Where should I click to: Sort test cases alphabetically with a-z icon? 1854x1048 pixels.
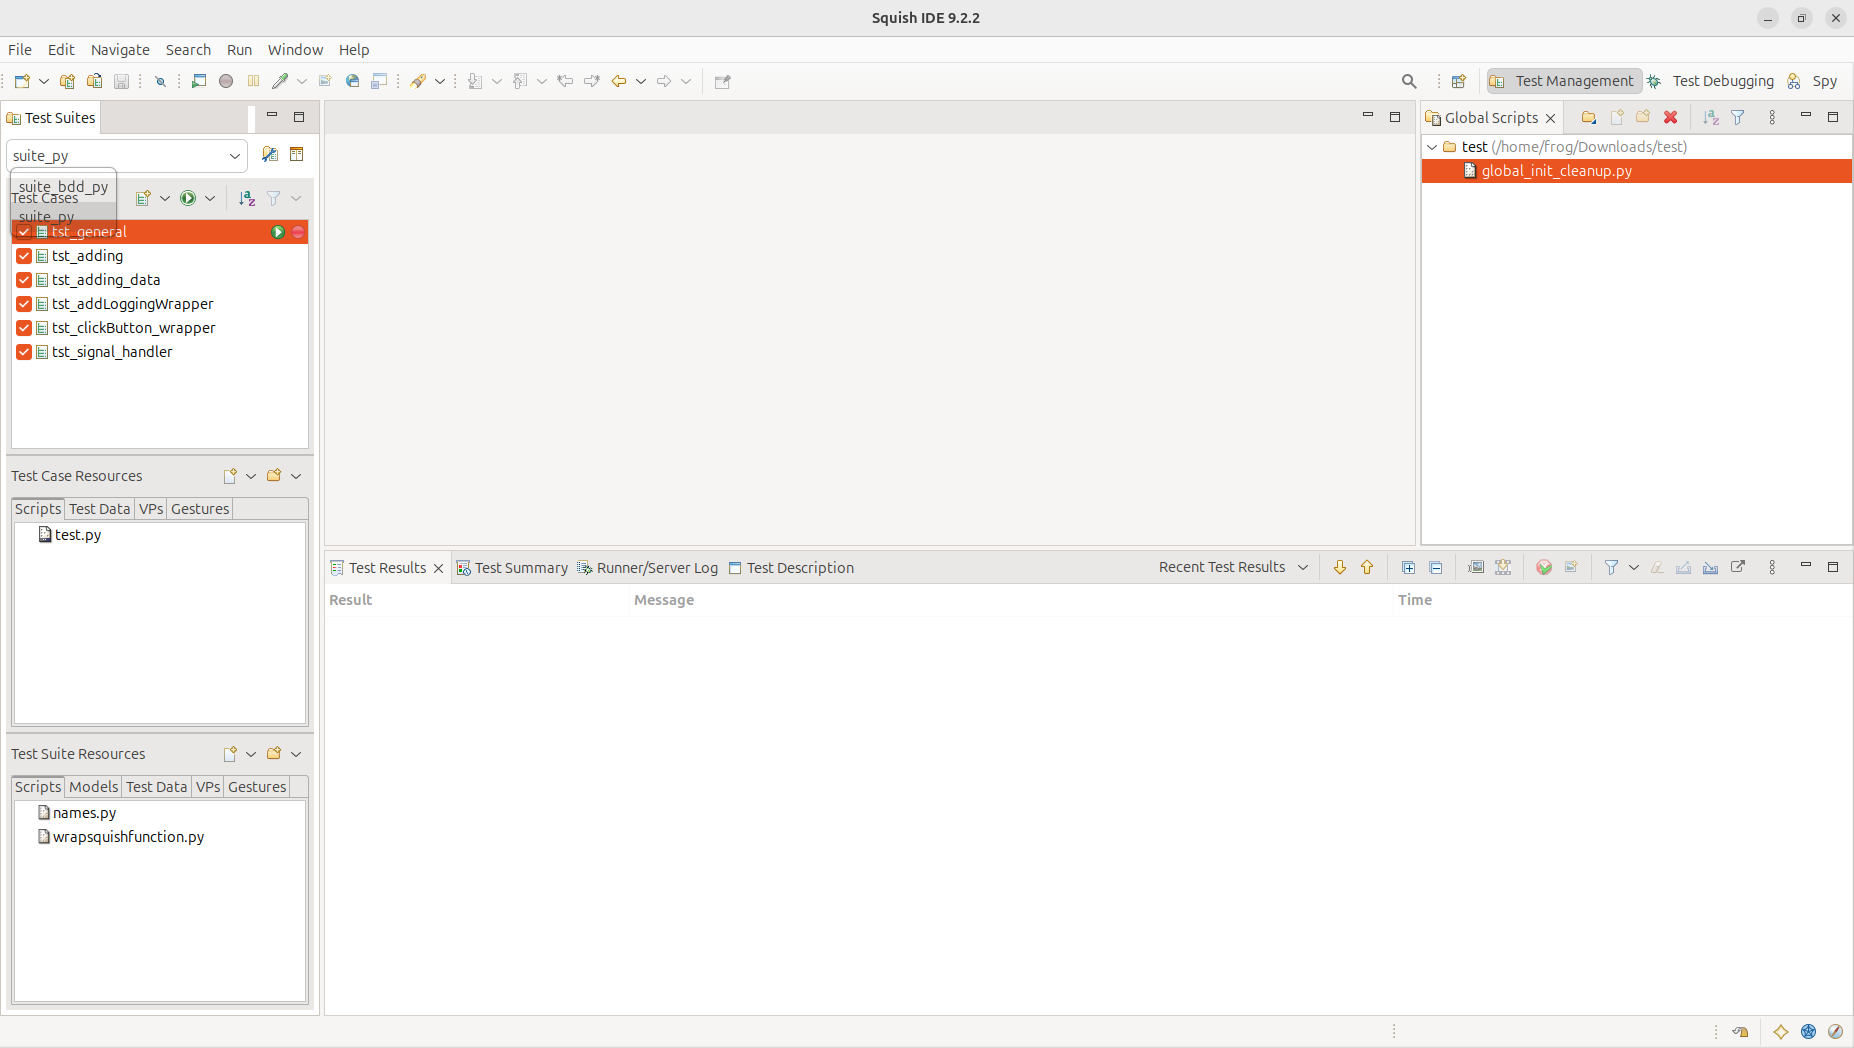click(x=247, y=198)
